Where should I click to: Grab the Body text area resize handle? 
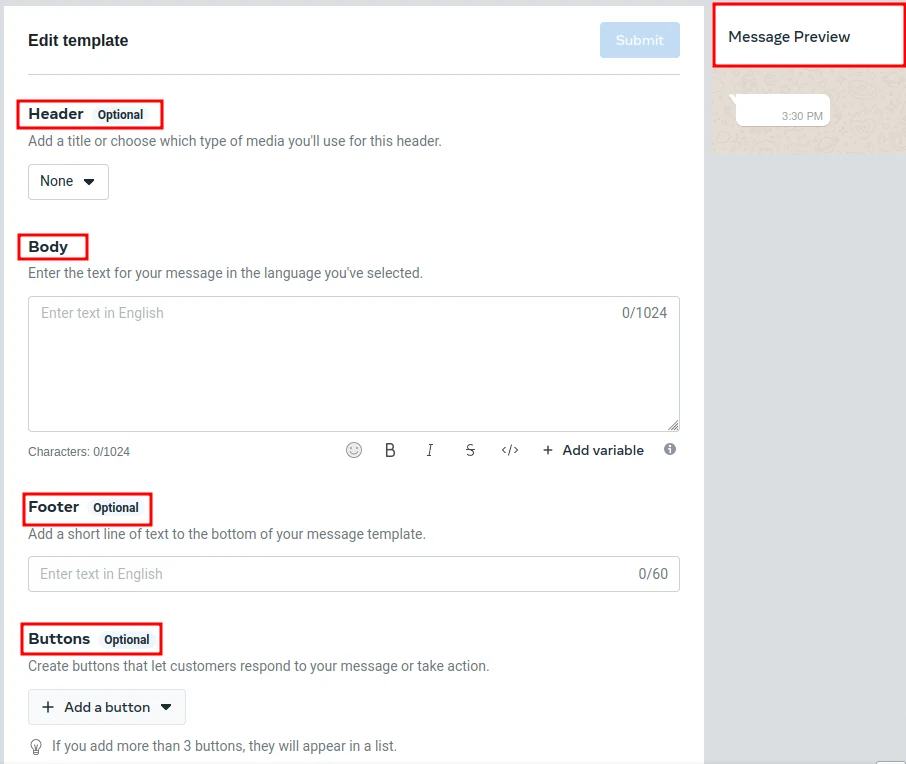pyautogui.click(x=674, y=425)
